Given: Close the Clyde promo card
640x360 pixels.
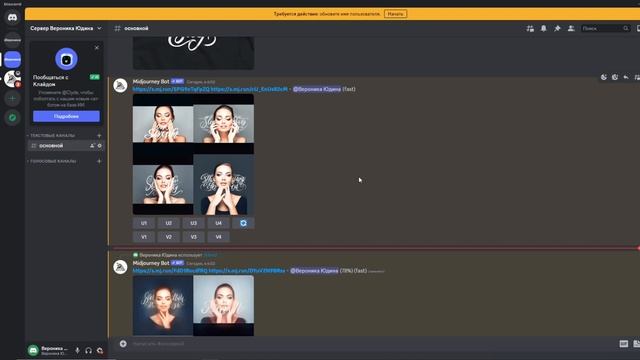Looking at the screenshot, I should pyautogui.click(x=97, y=48).
